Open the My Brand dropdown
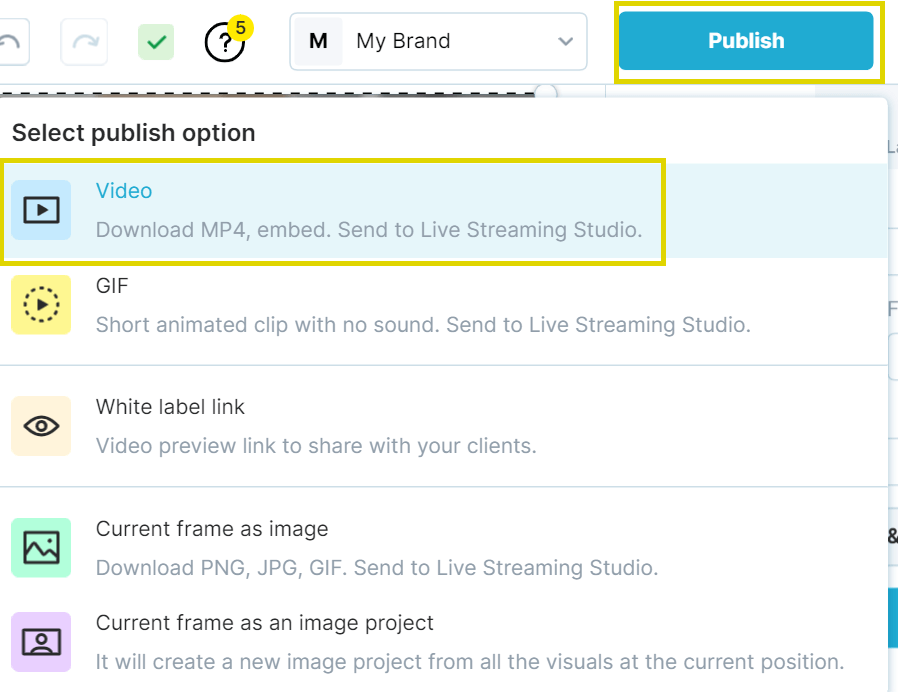 pyautogui.click(x=438, y=42)
